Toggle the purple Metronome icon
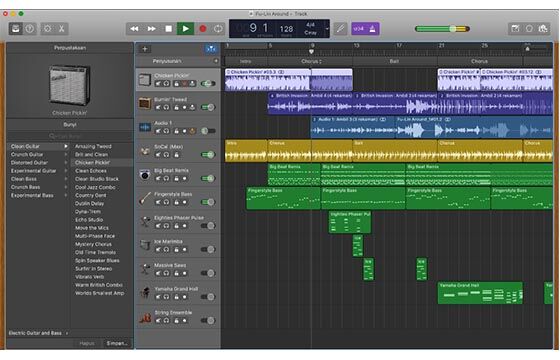 [372, 29]
